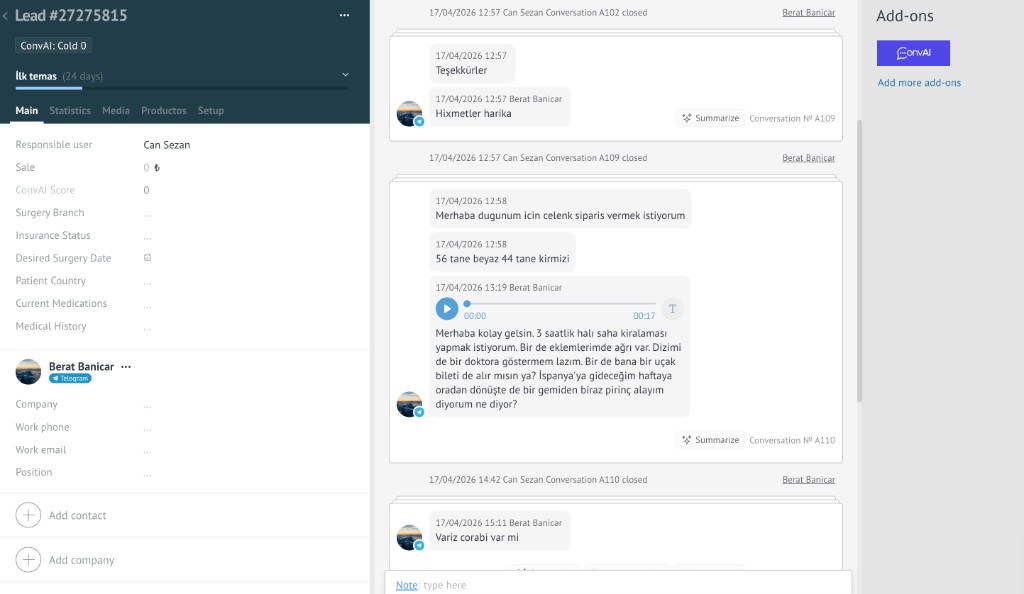Click sender avatar beside Hixmetler harika message

pyautogui.click(x=410, y=114)
